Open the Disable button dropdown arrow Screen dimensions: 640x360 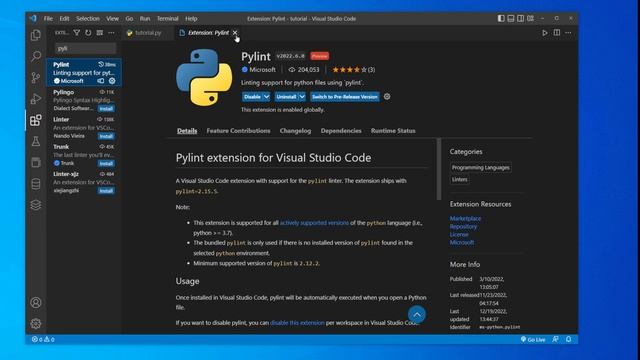(267, 97)
